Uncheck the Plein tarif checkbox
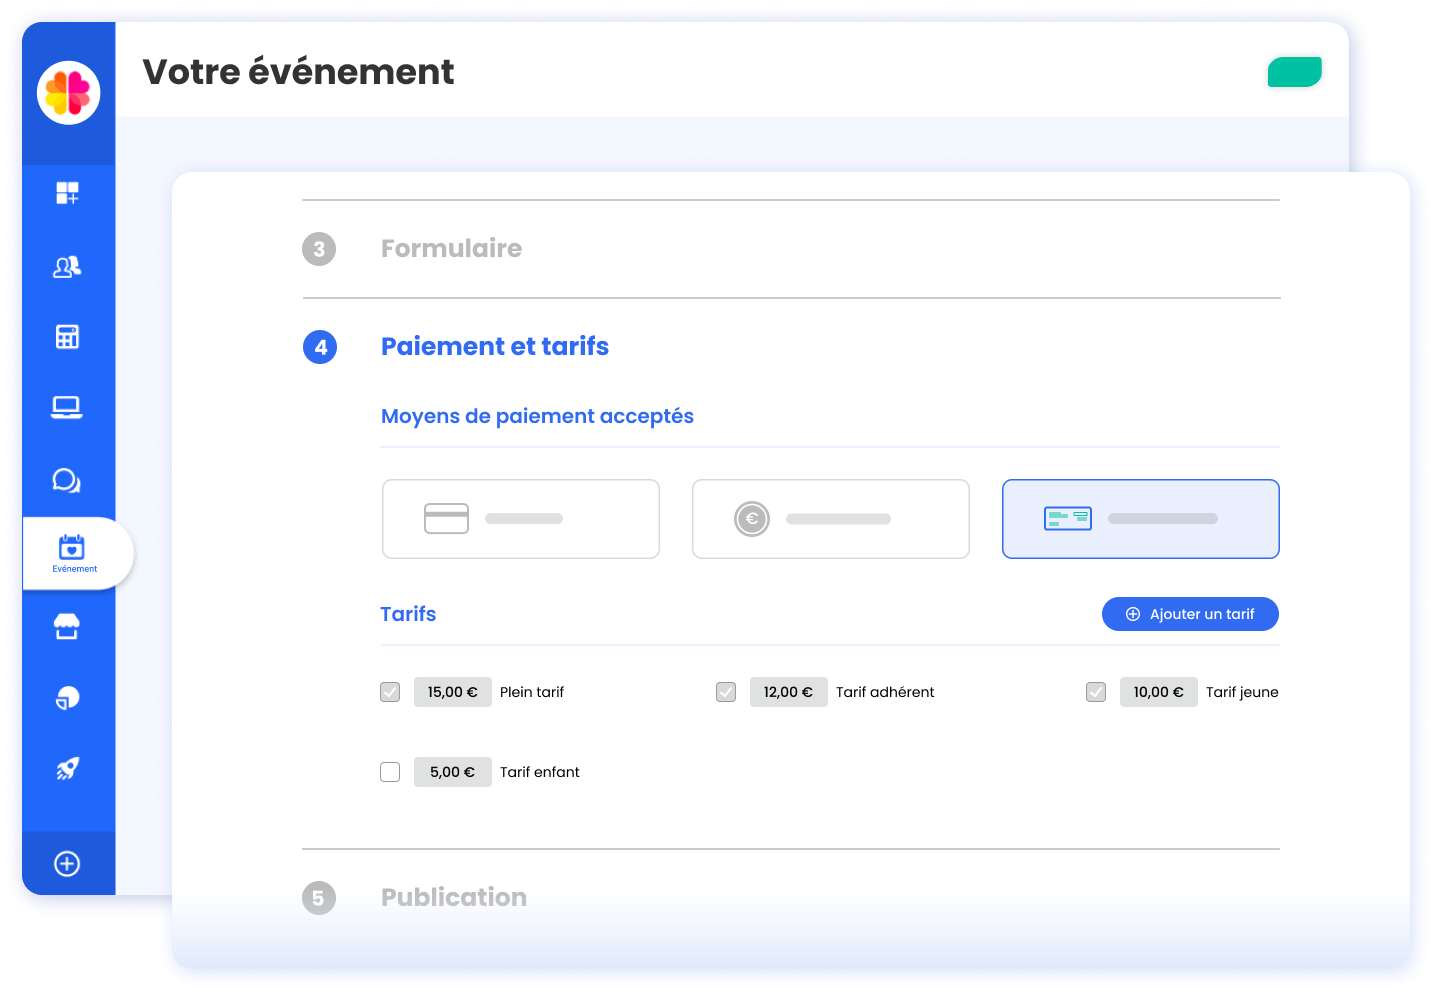The height and width of the screenshot is (992, 1433). tap(390, 691)
